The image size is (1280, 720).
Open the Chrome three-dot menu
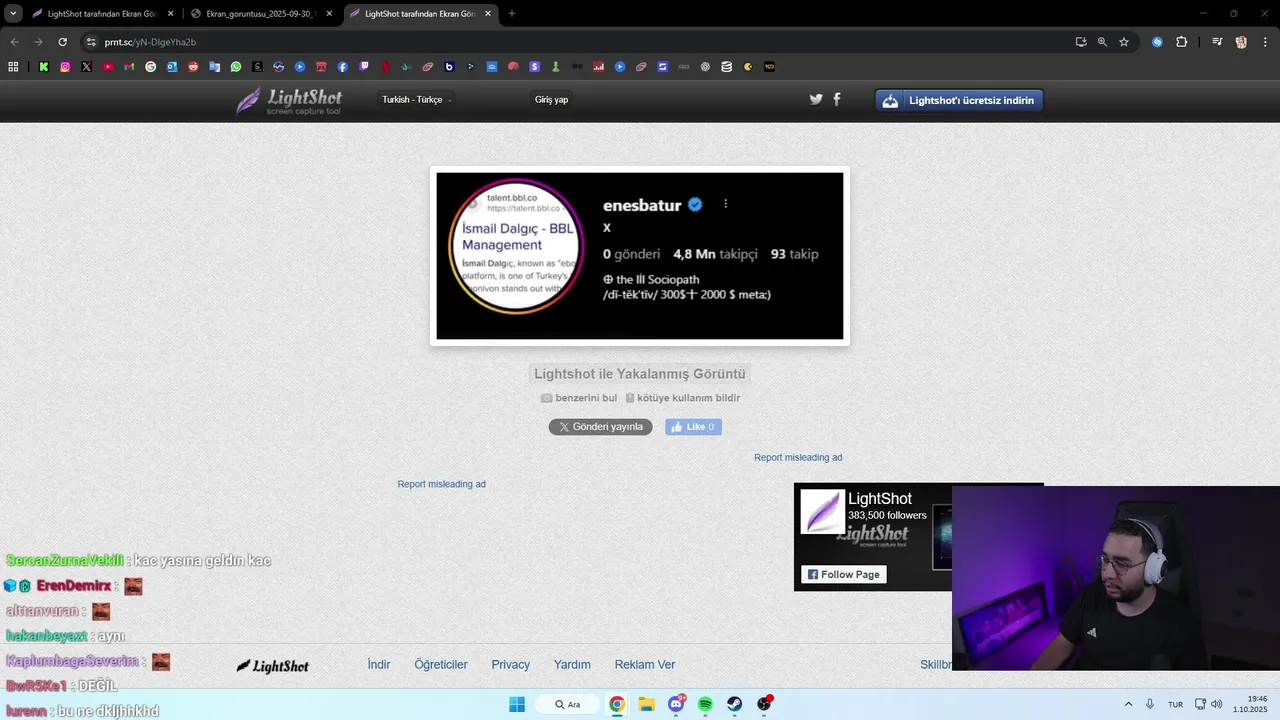tap(1264, 42)
